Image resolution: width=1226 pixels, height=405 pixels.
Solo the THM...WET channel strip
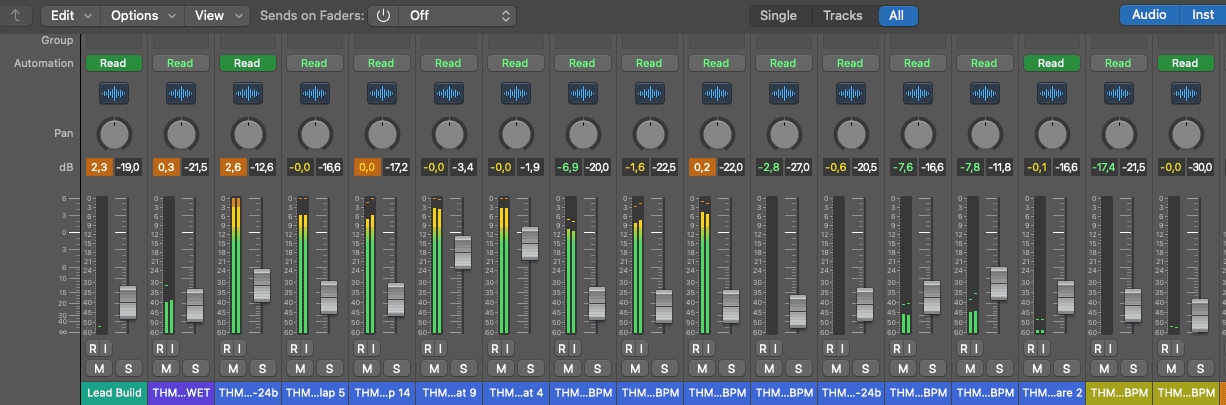pos(196,368)
